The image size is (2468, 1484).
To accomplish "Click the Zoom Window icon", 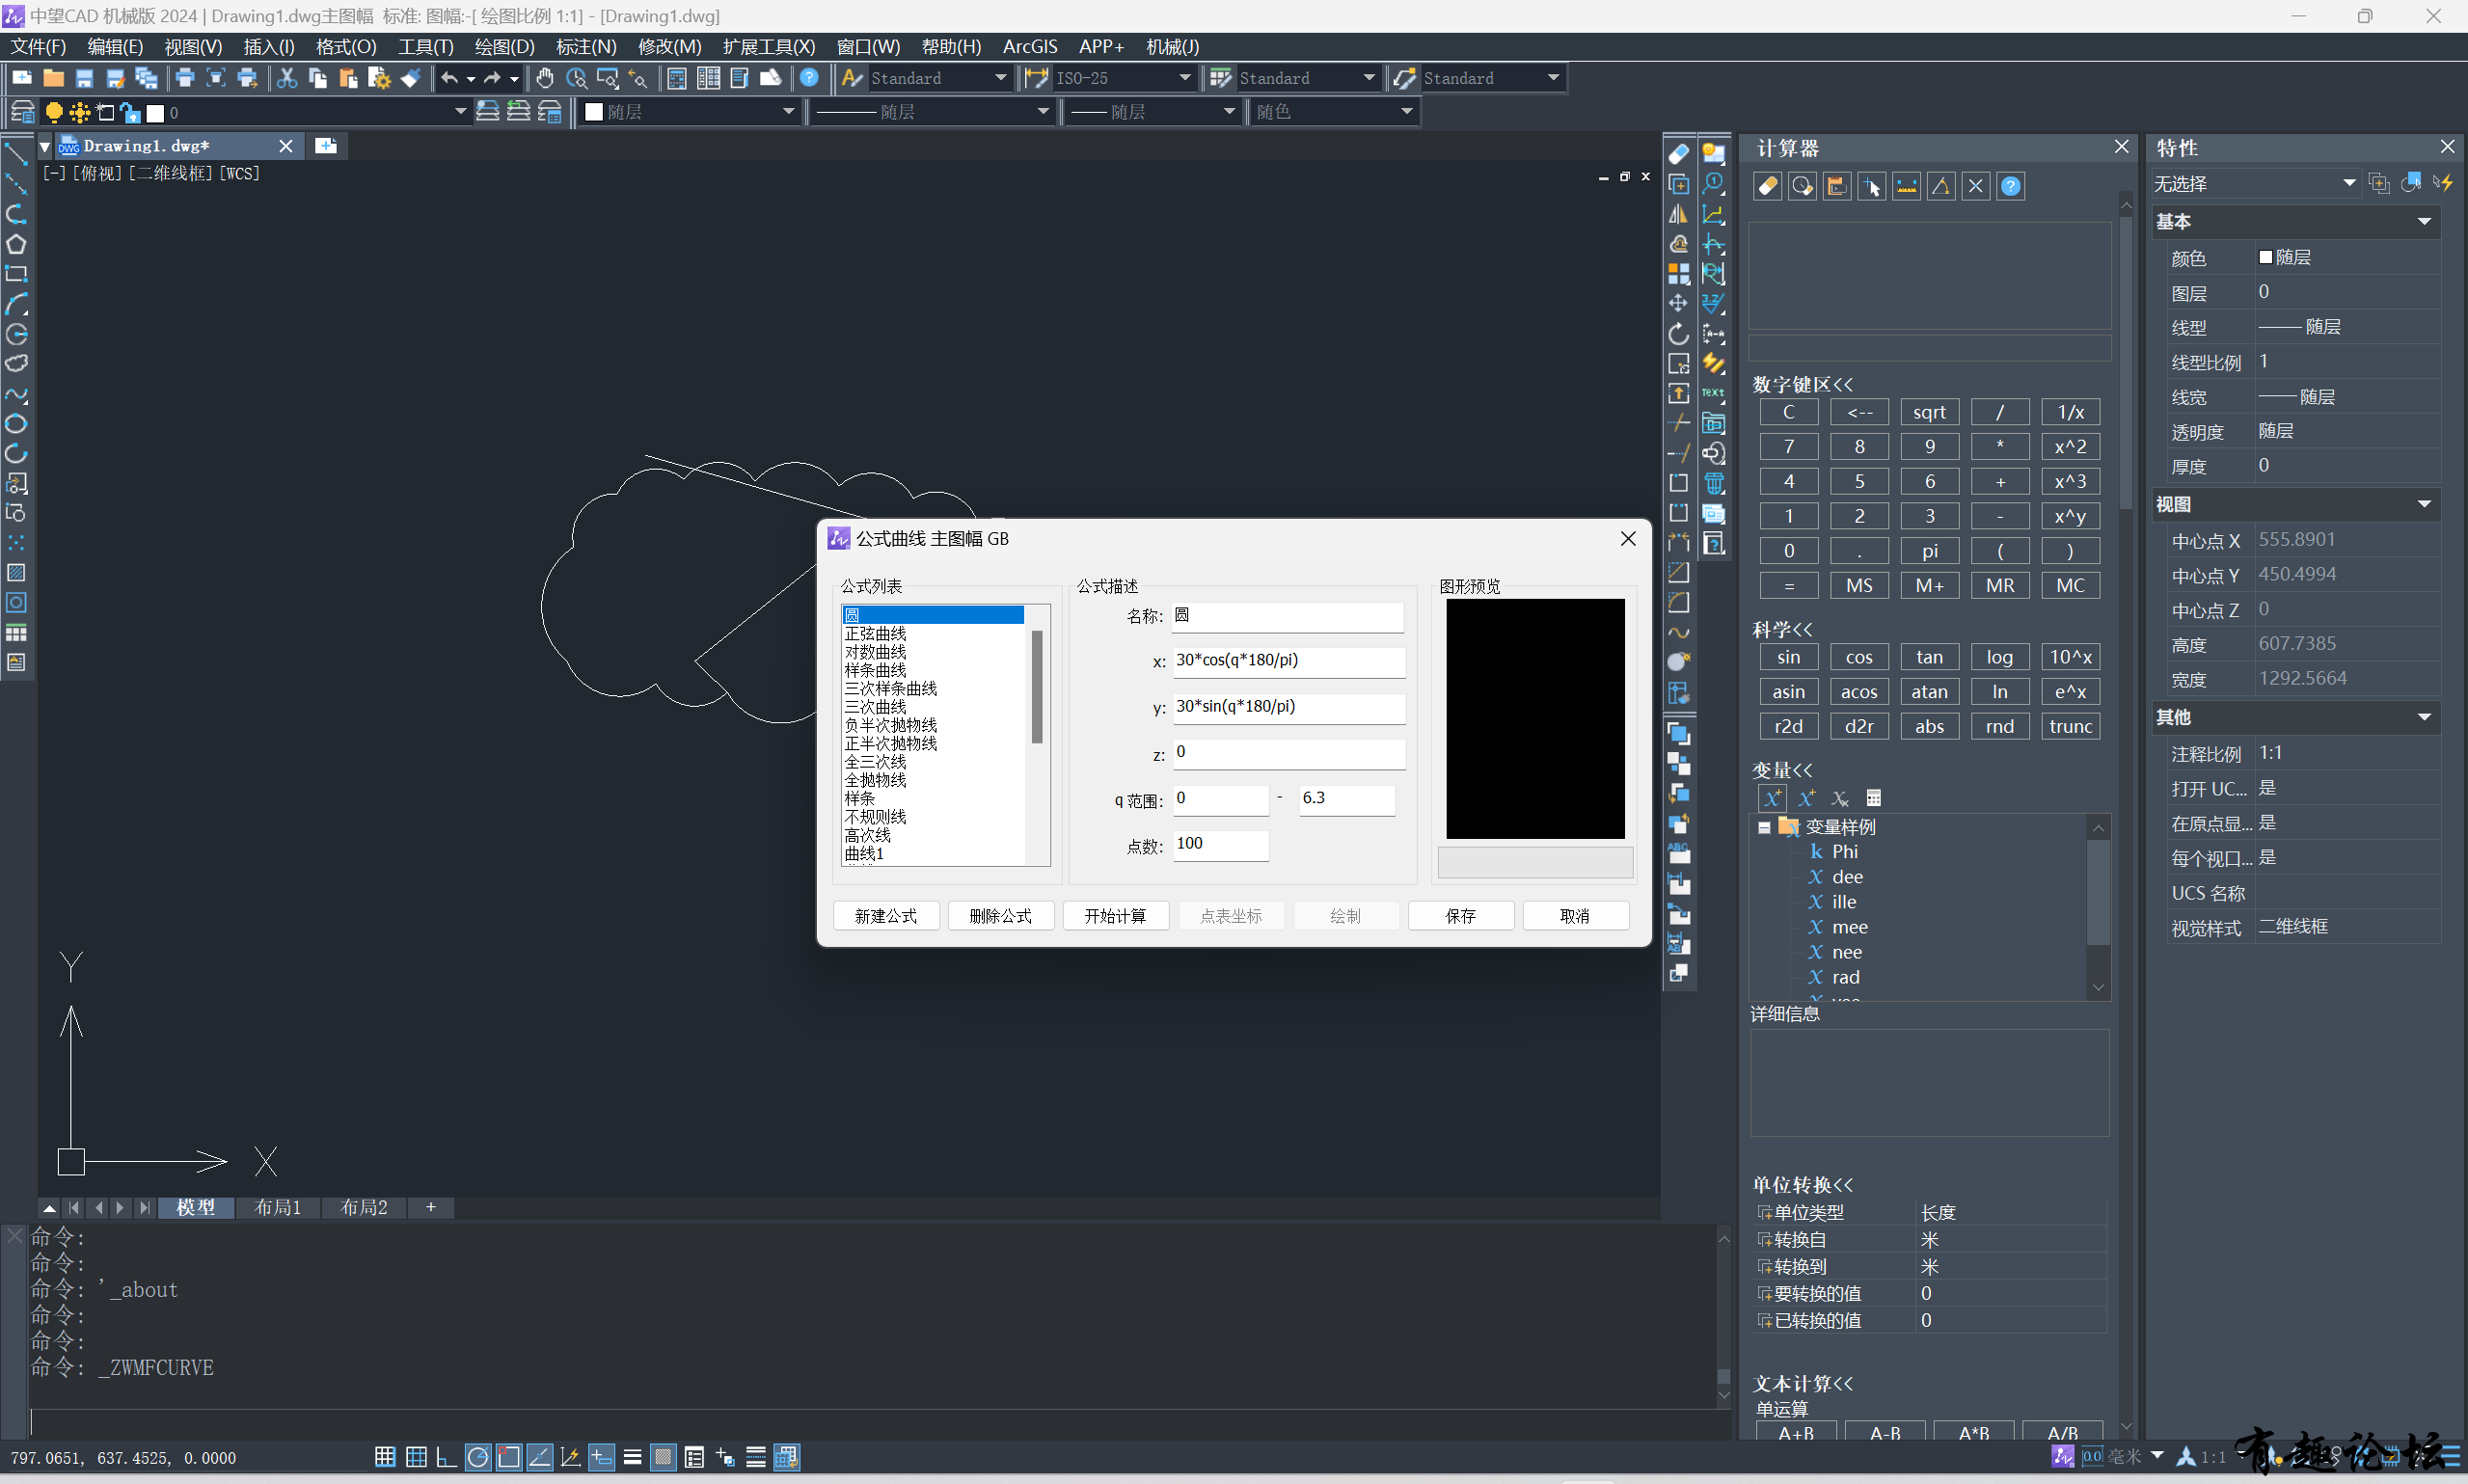I will (x=607, y=78).
